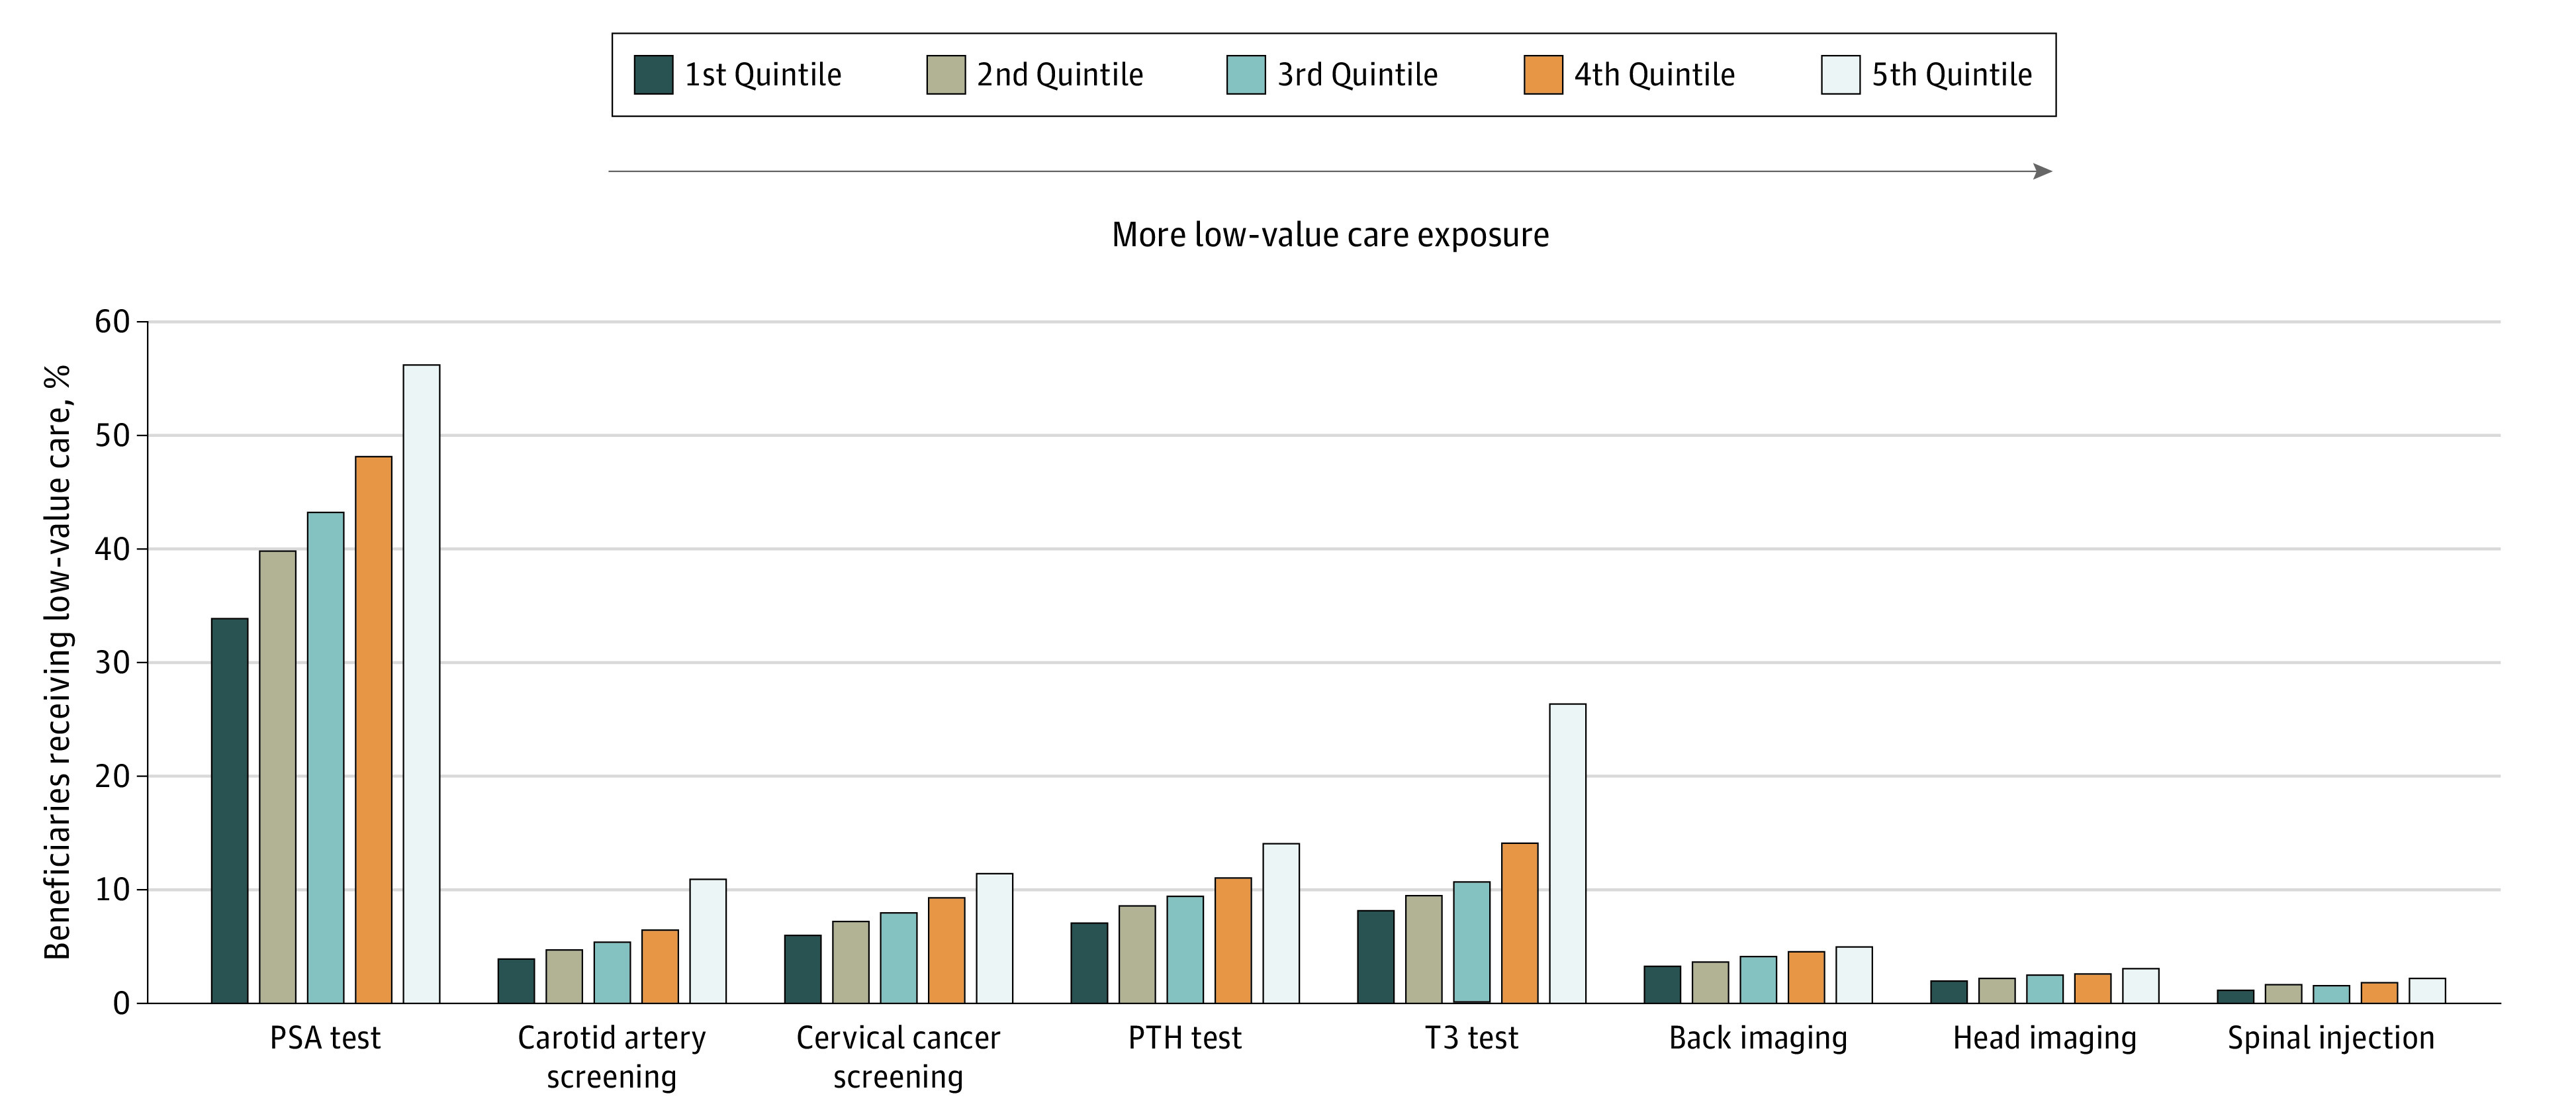The image size is (2576, 1120).
Task: Click the Carotid artery screening 5th quintile bar
Action: pos(708,941)
